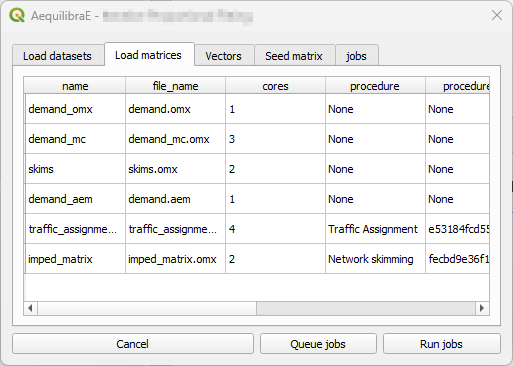This screenshot has width=513, height=366.
Task: Select the demand_aem name cell
Action: click(x=75, y=199)
